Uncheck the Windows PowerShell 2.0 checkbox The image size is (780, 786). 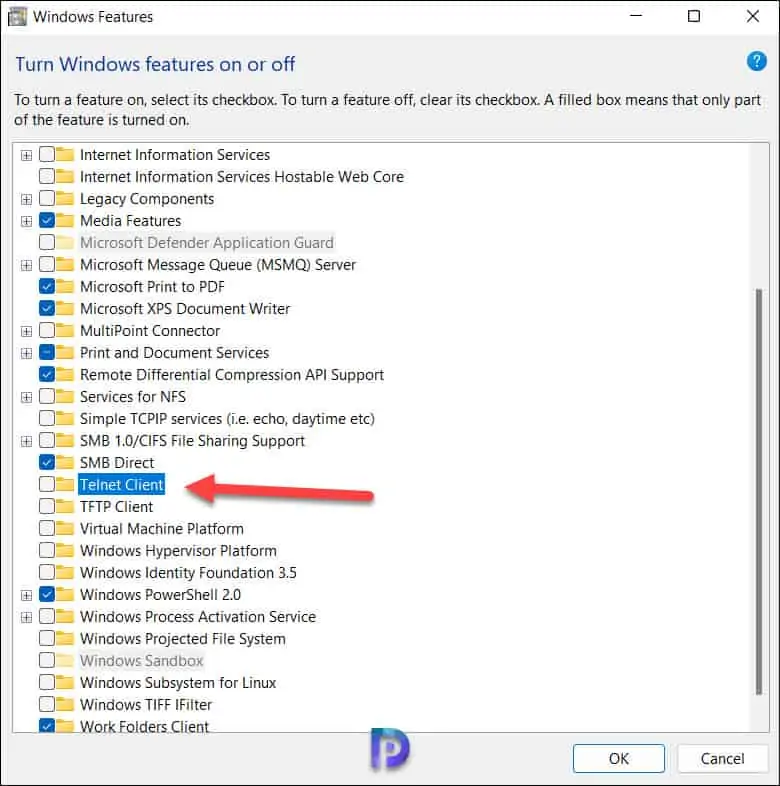coord(47,595)
